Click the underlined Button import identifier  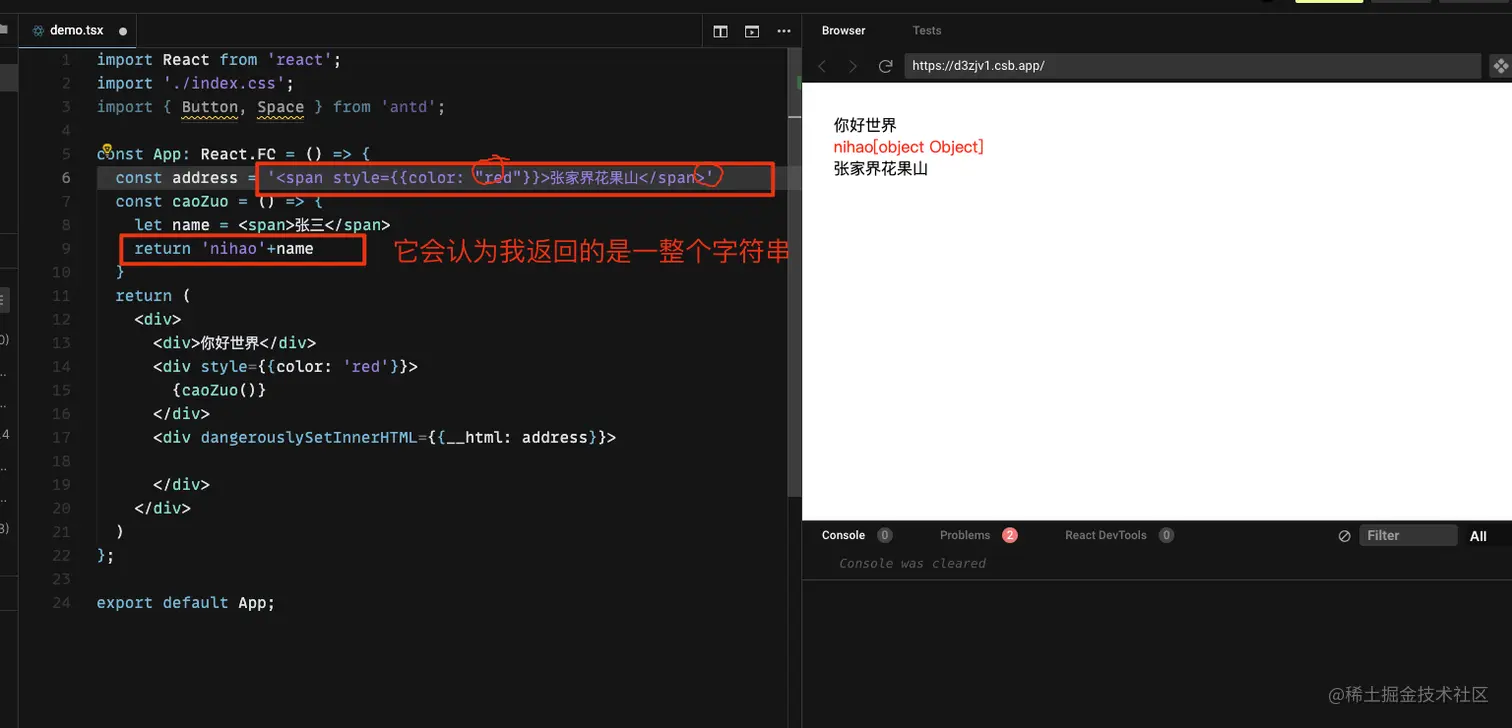coord(210,107)
